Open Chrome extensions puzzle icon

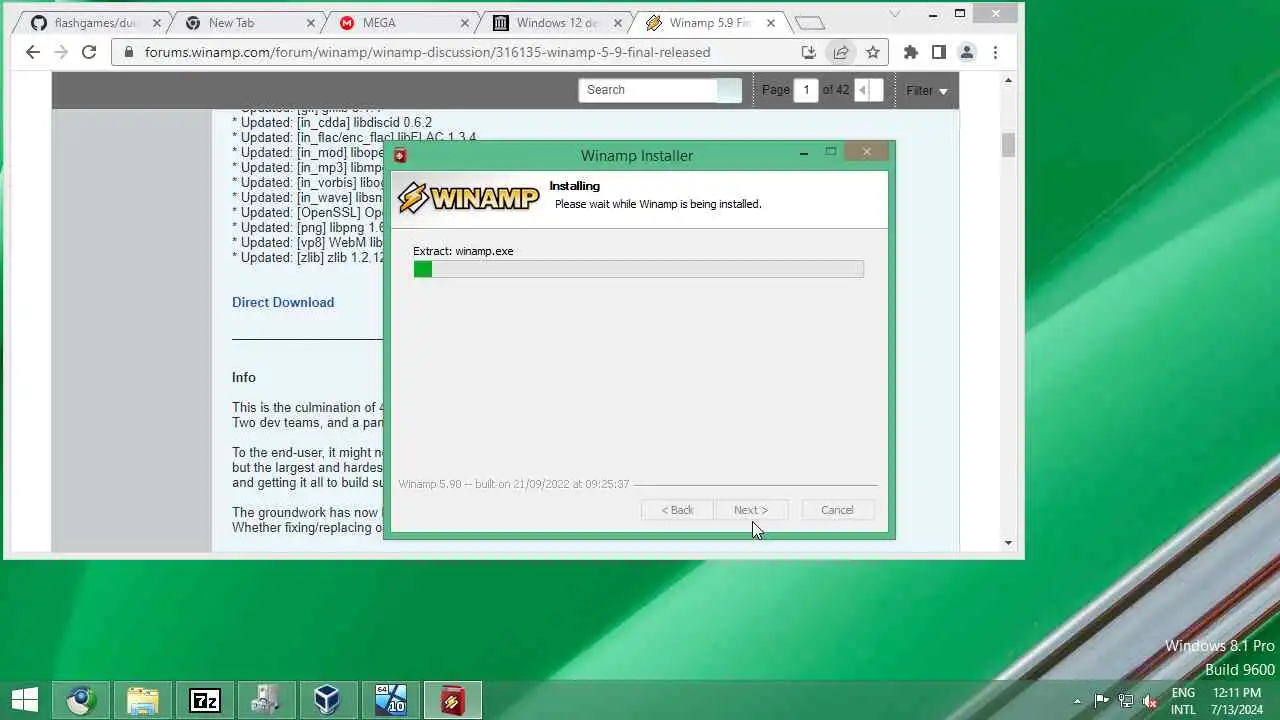click(910, 52)
